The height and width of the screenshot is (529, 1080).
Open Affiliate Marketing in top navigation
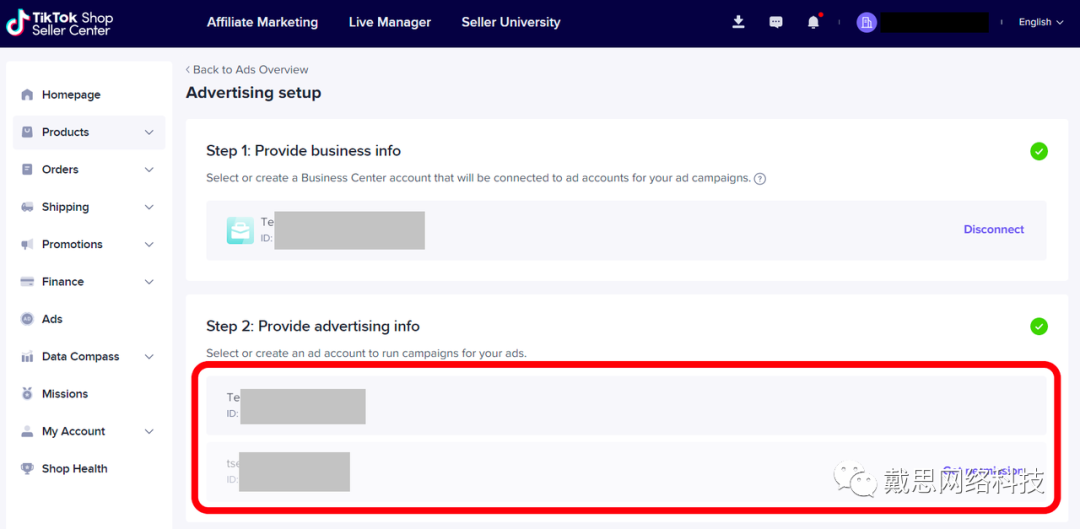tap(262, 22)
